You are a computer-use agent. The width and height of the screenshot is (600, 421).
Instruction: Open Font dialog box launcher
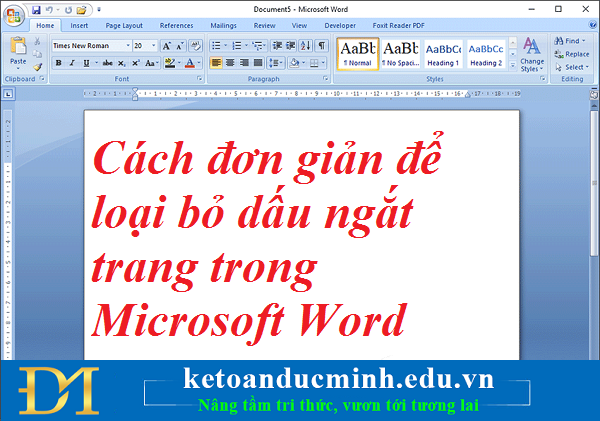(x=199, y=78)
